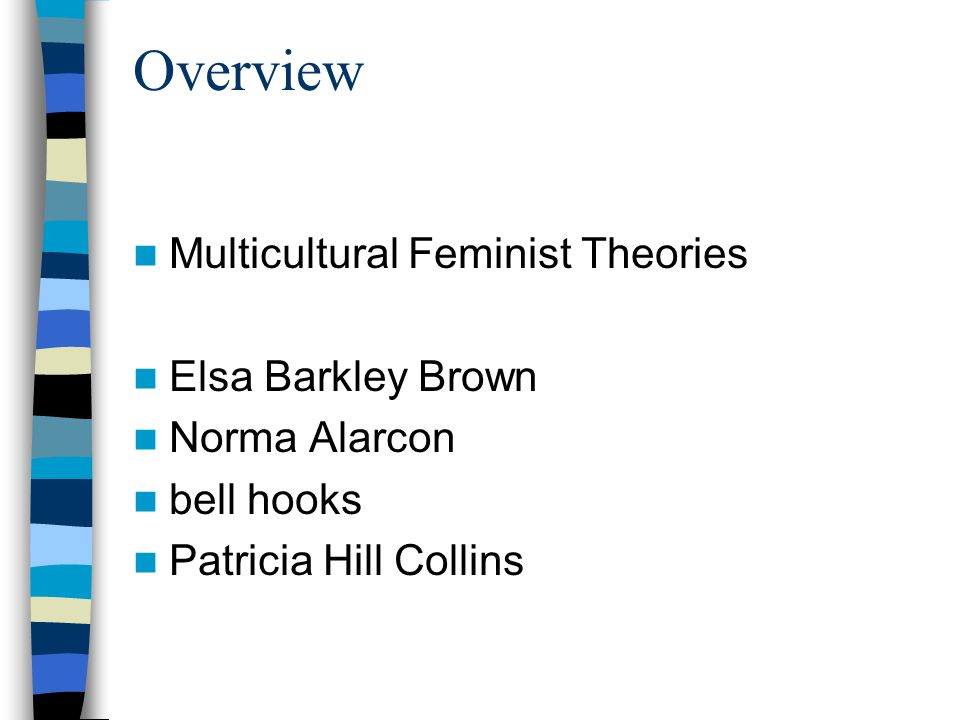Click the Overview slide title
The image size is (960, 720).
point(249,71)
